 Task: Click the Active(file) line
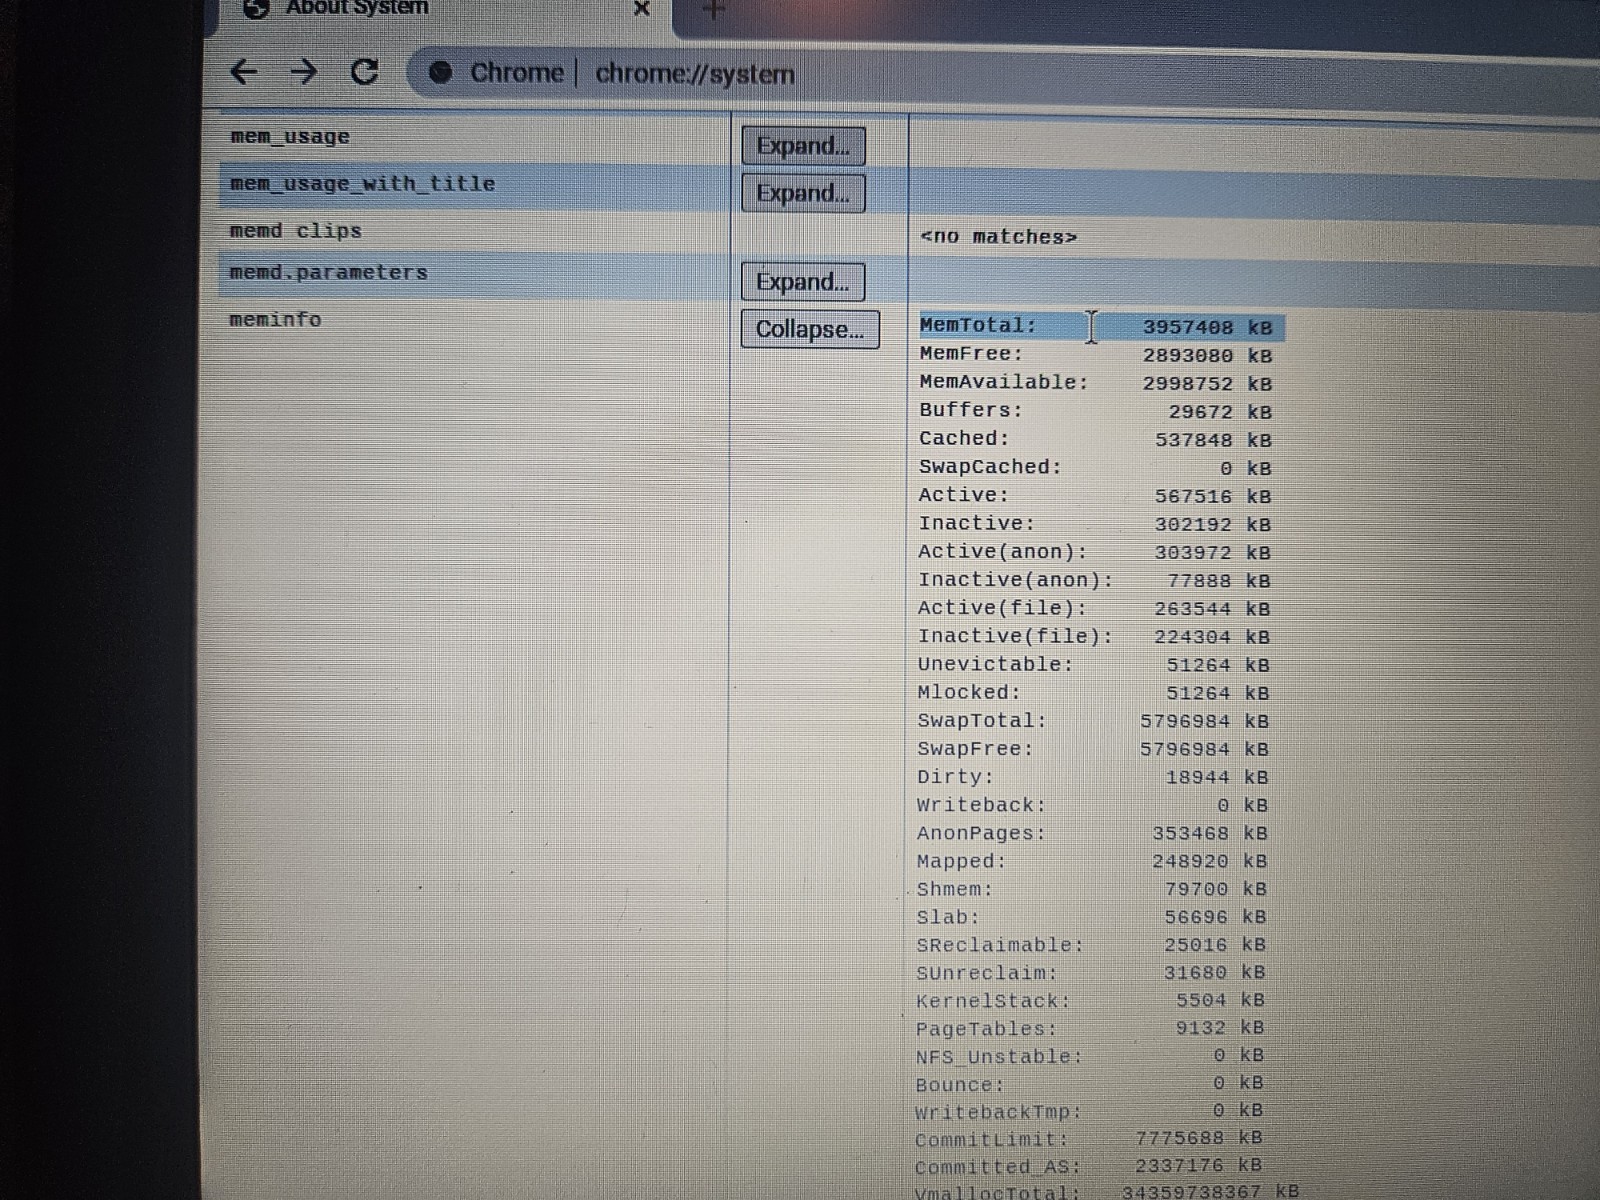tap(1094, 608)
